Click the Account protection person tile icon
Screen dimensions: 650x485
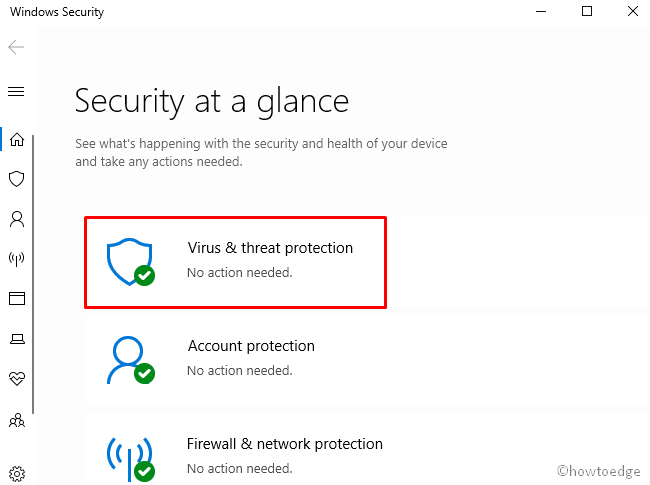[128, 358]
